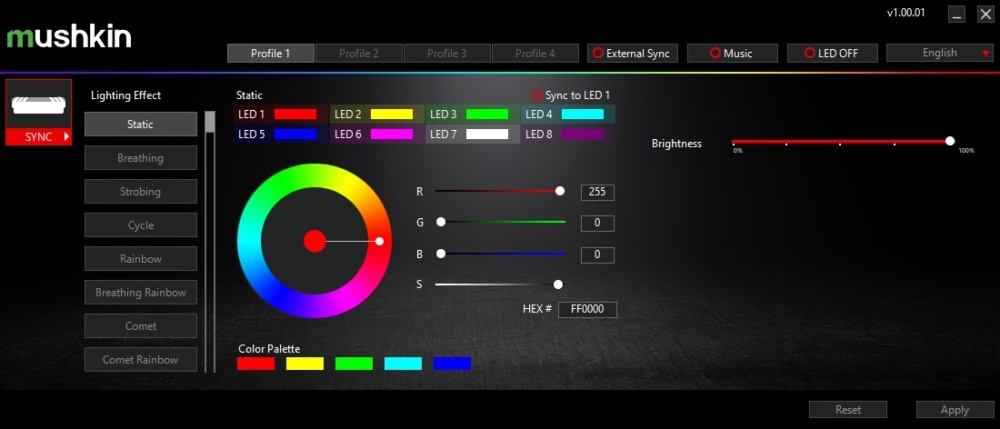Open the English language dropdown
The image size is (1000, 429).
coord(940,53)
